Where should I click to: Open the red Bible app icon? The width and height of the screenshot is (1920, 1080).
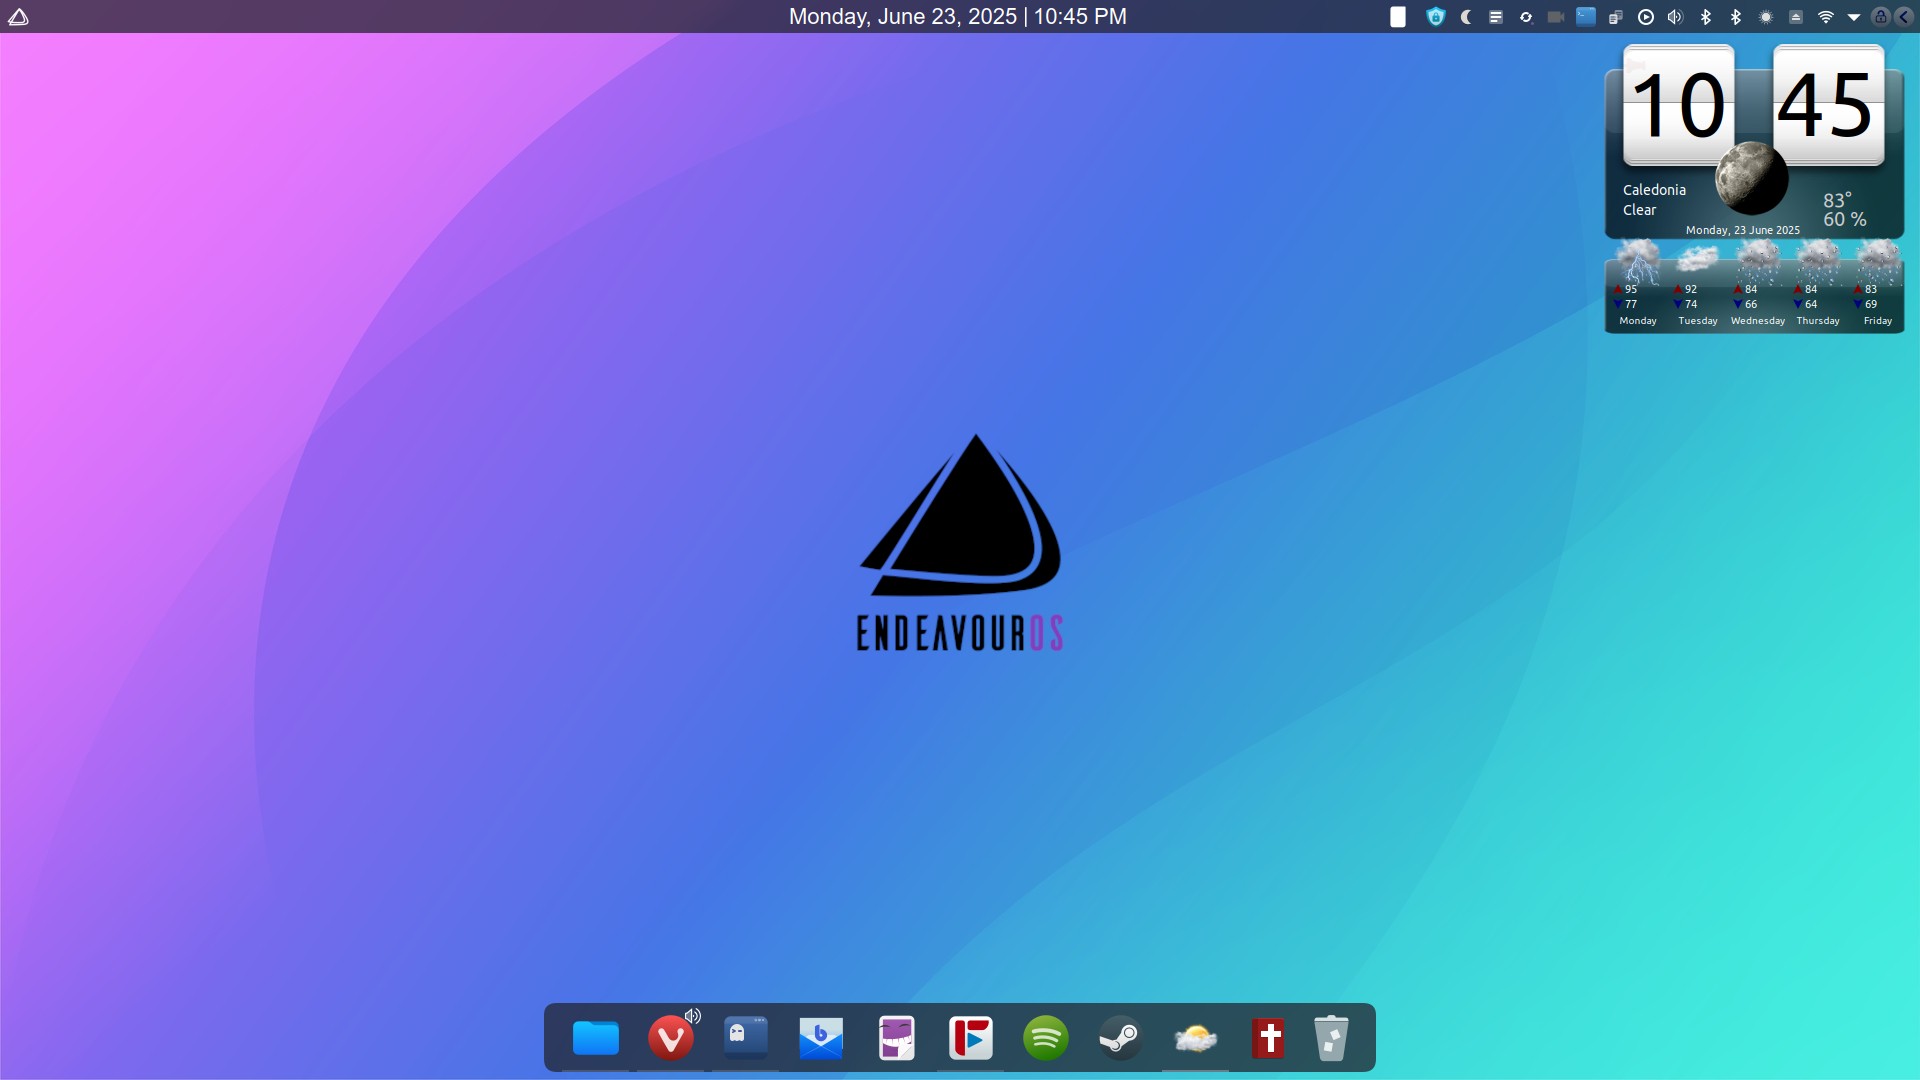[1269, 1038]
